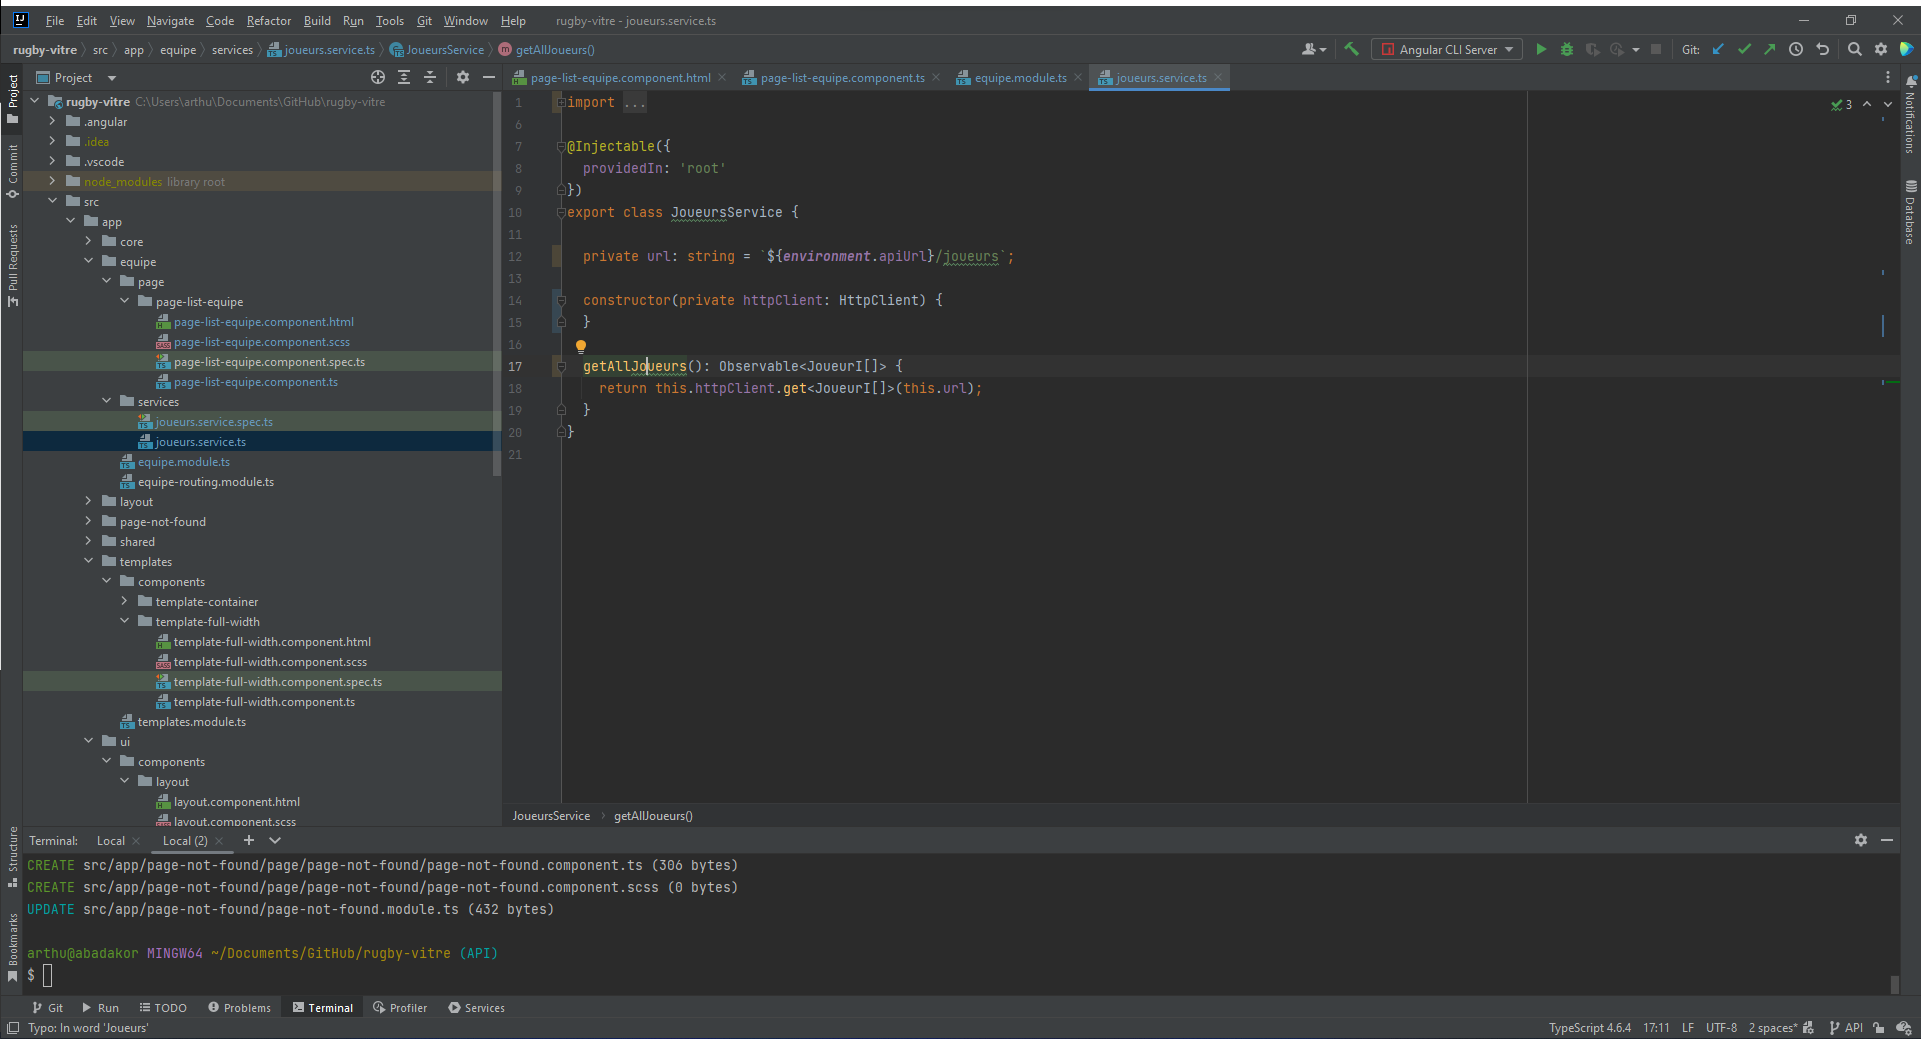Screen dimensions: 1921x1039
Task: Open the Services tool window
Action: (477, 1008)
